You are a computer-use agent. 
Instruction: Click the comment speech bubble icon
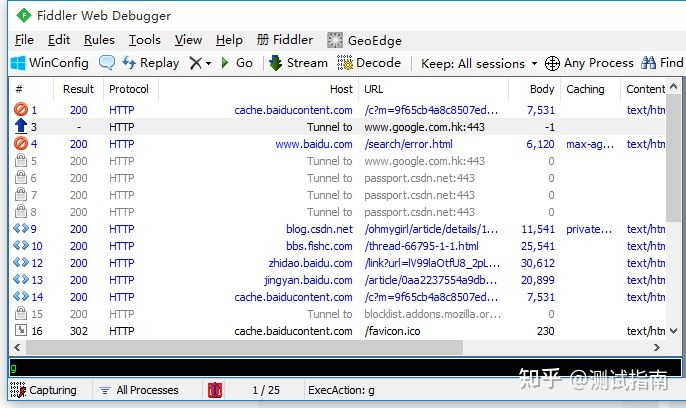point(107,63)
